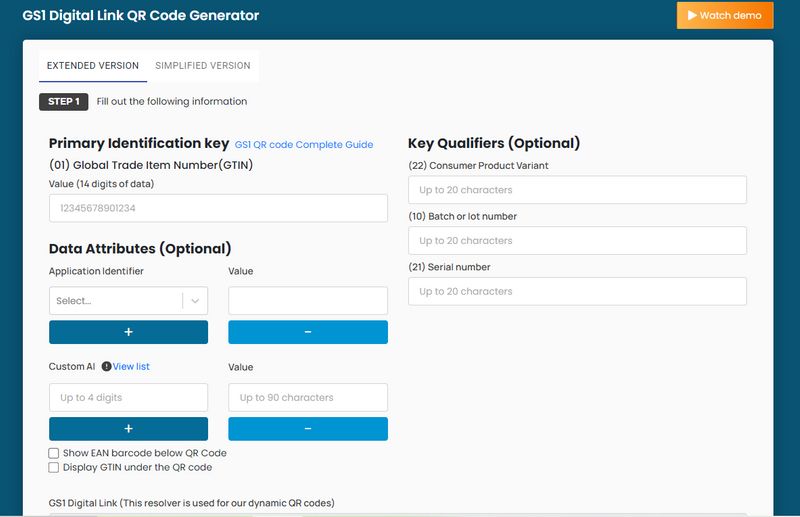The image size is (800, 517).
Task: Add a Custom AI row with plus button
Action: click(128, 429)
